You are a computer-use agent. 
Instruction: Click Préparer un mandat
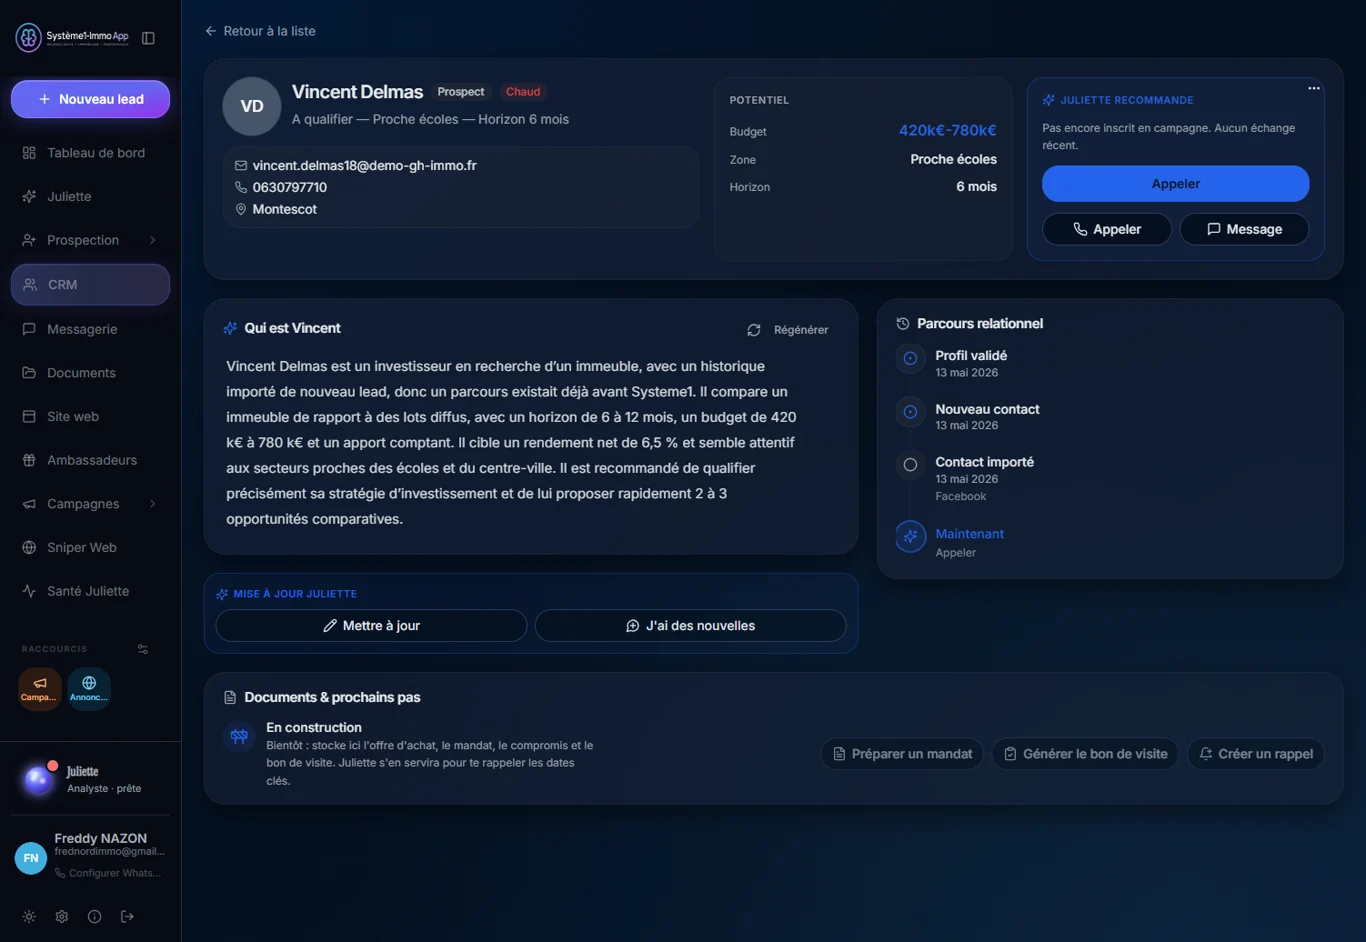pos(902,754)
